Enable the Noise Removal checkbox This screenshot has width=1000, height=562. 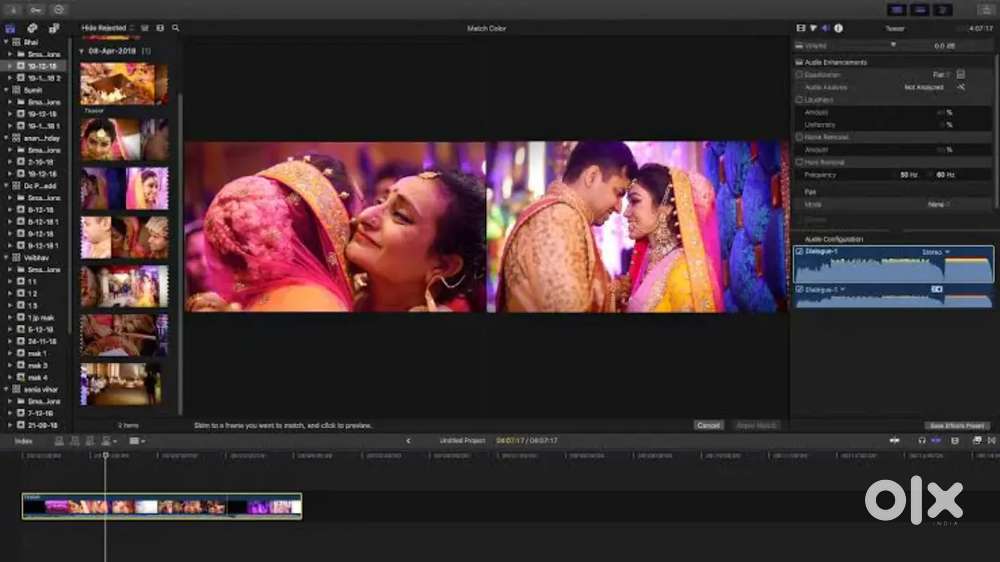click(x=799, y=137)
